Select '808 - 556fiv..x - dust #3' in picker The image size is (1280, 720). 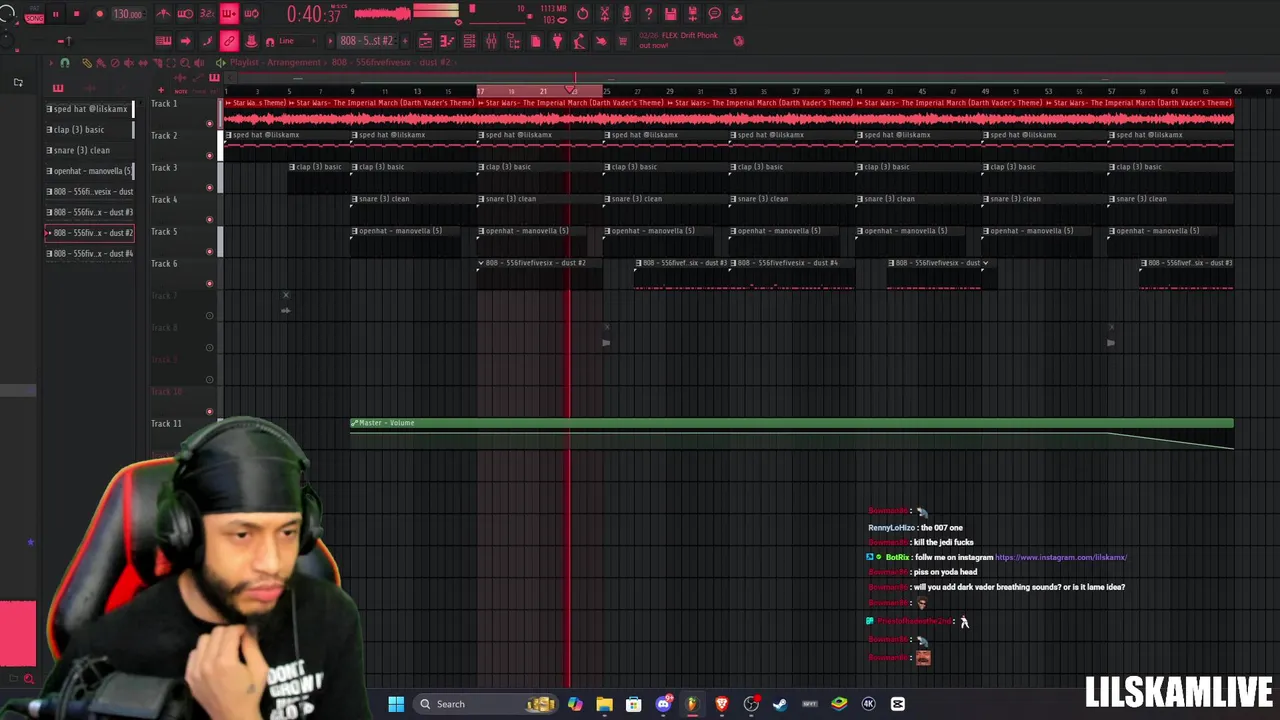tap(88, 212)
